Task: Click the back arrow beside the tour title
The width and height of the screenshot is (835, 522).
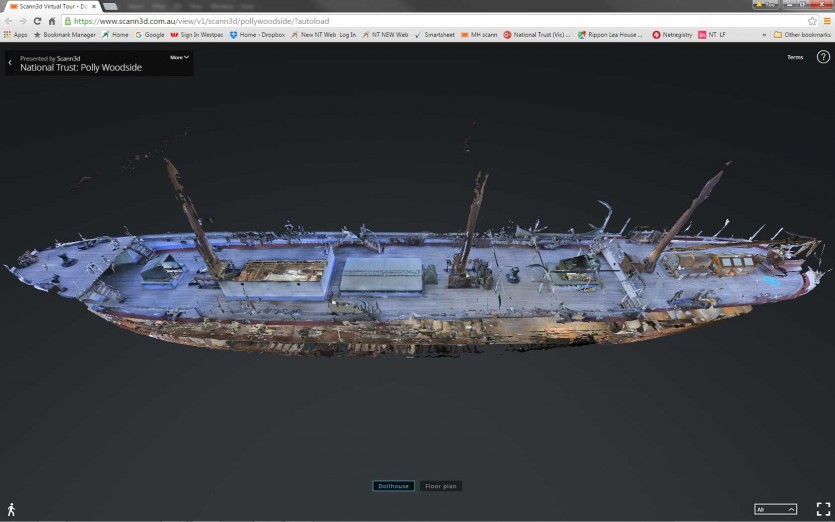Action: (x=10, y=63)
